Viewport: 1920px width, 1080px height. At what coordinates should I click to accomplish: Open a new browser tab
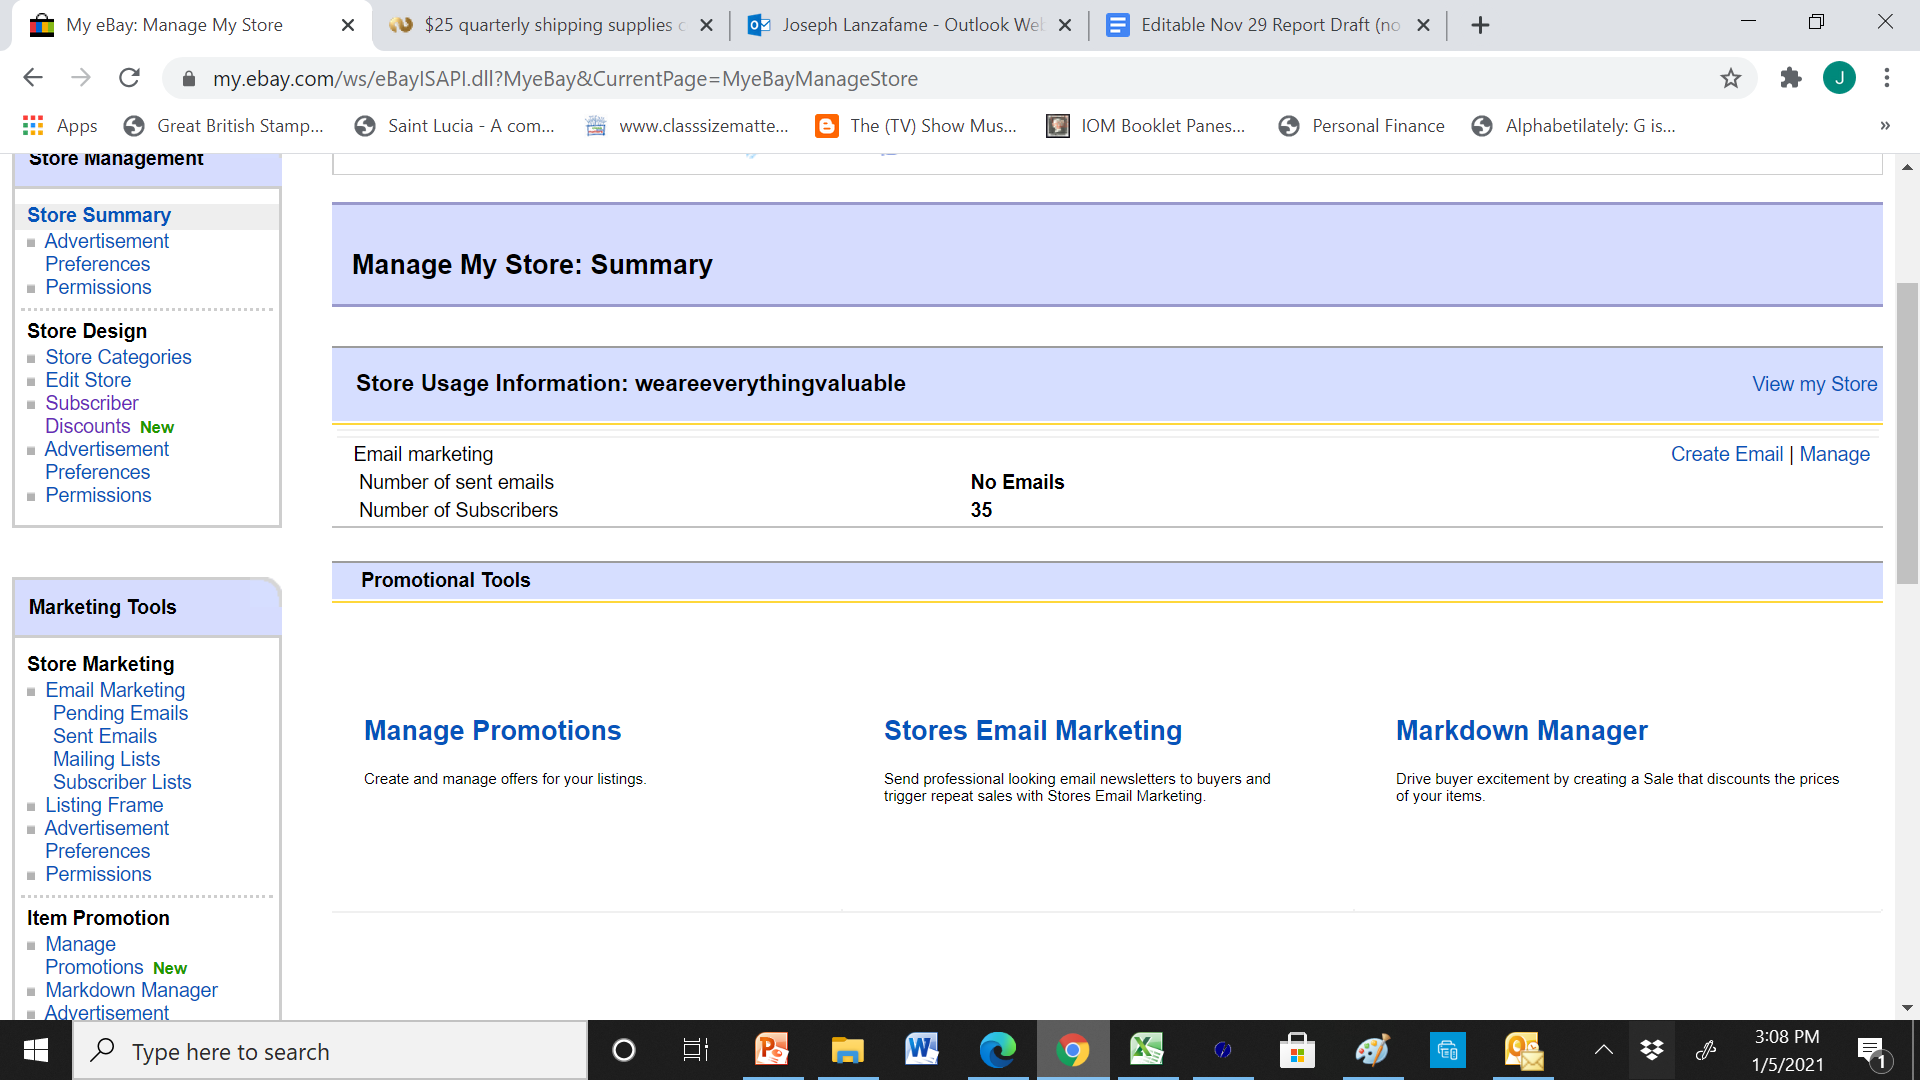[x=1481, y=25]
